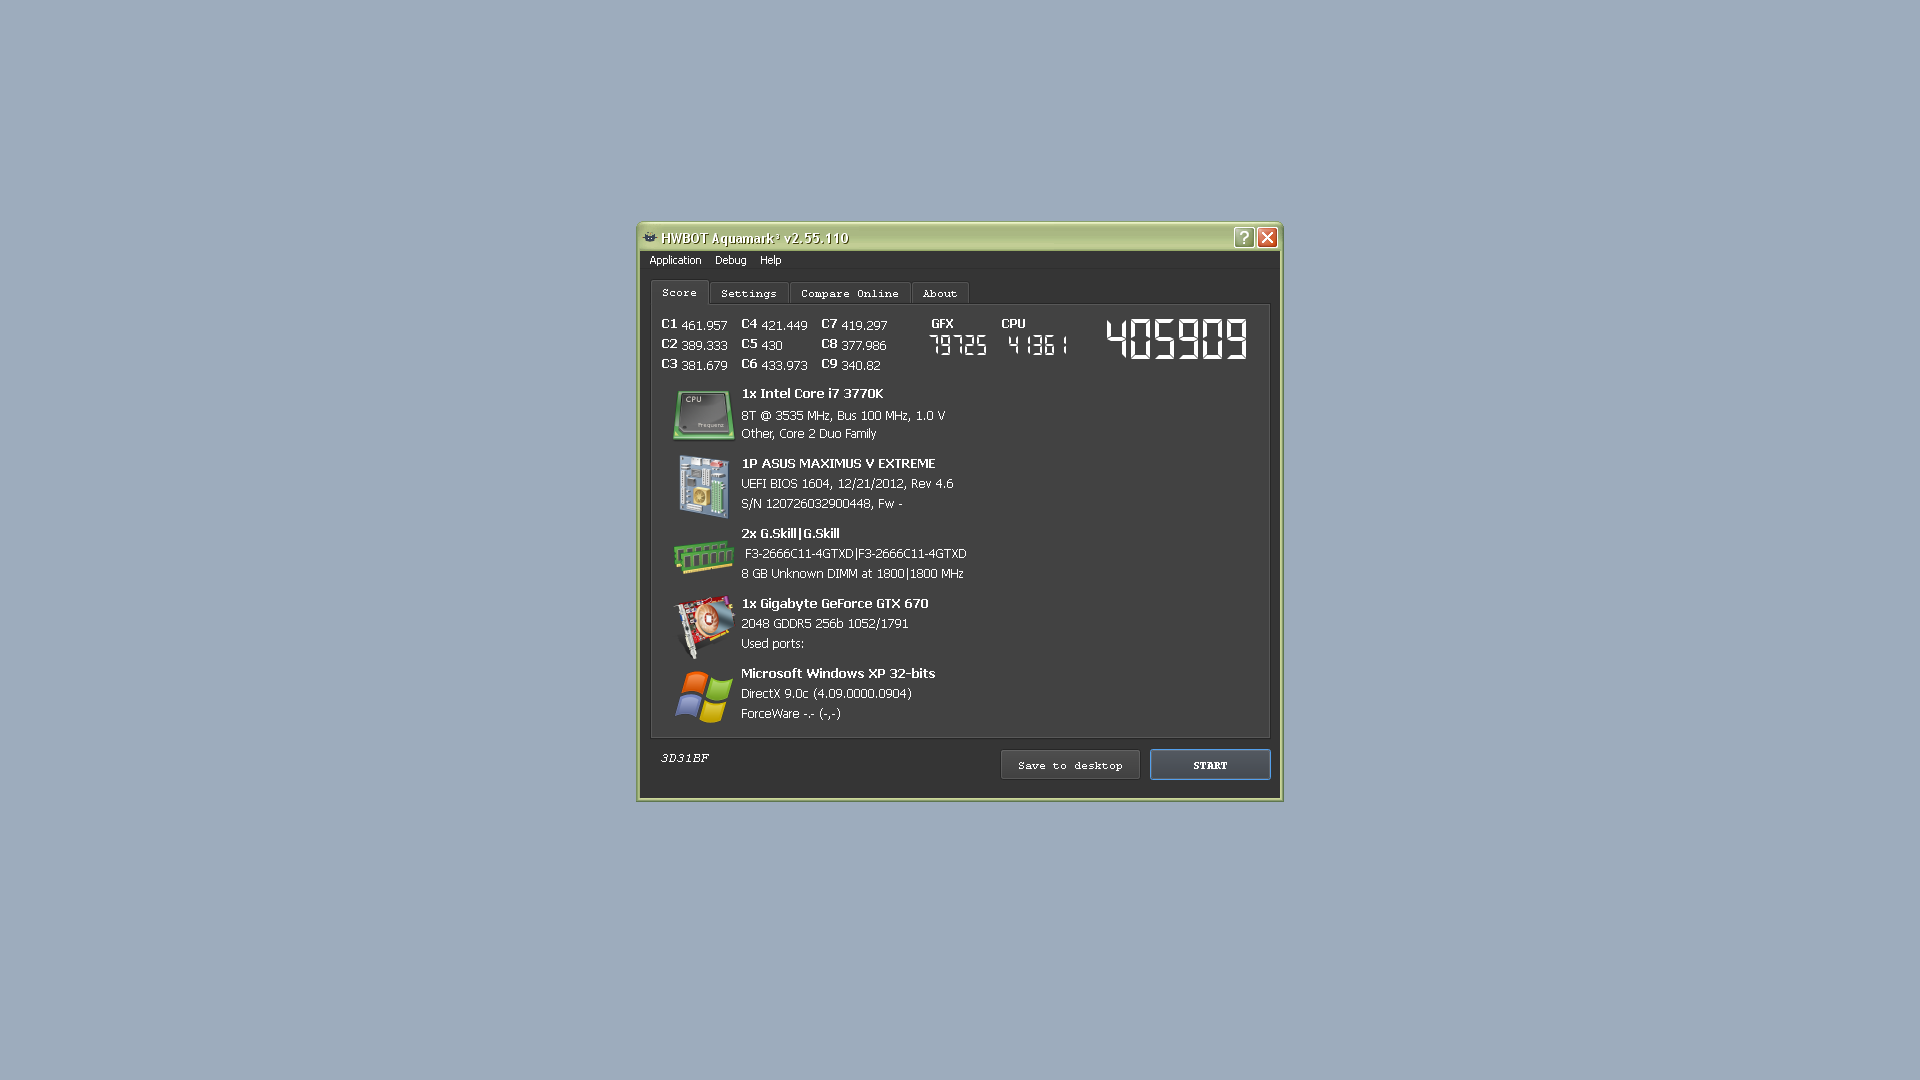Click the F3-2666C11-4GTXD memory model line
Viewport: 1920px width, 1080px height.
(x=855, y=554)
